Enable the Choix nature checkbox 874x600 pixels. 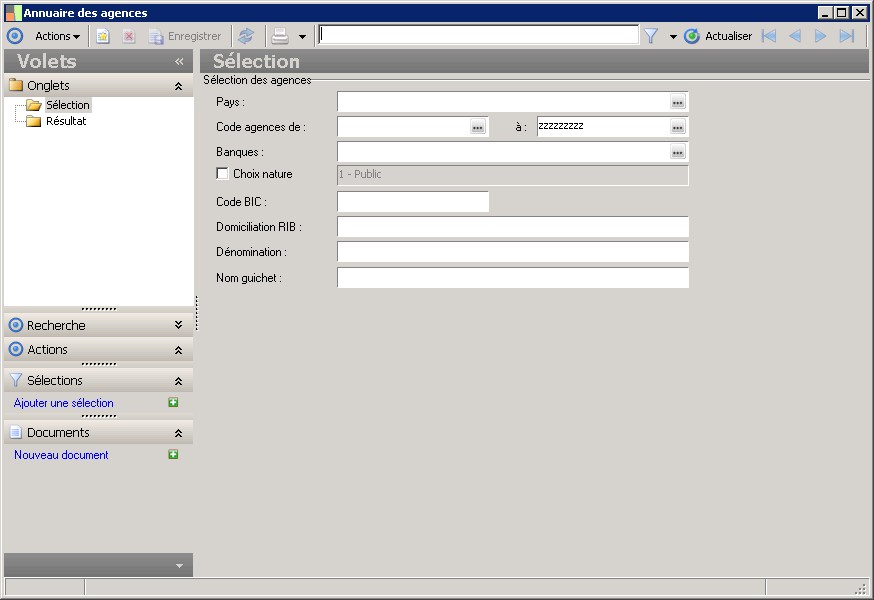(x=222, y=173)
